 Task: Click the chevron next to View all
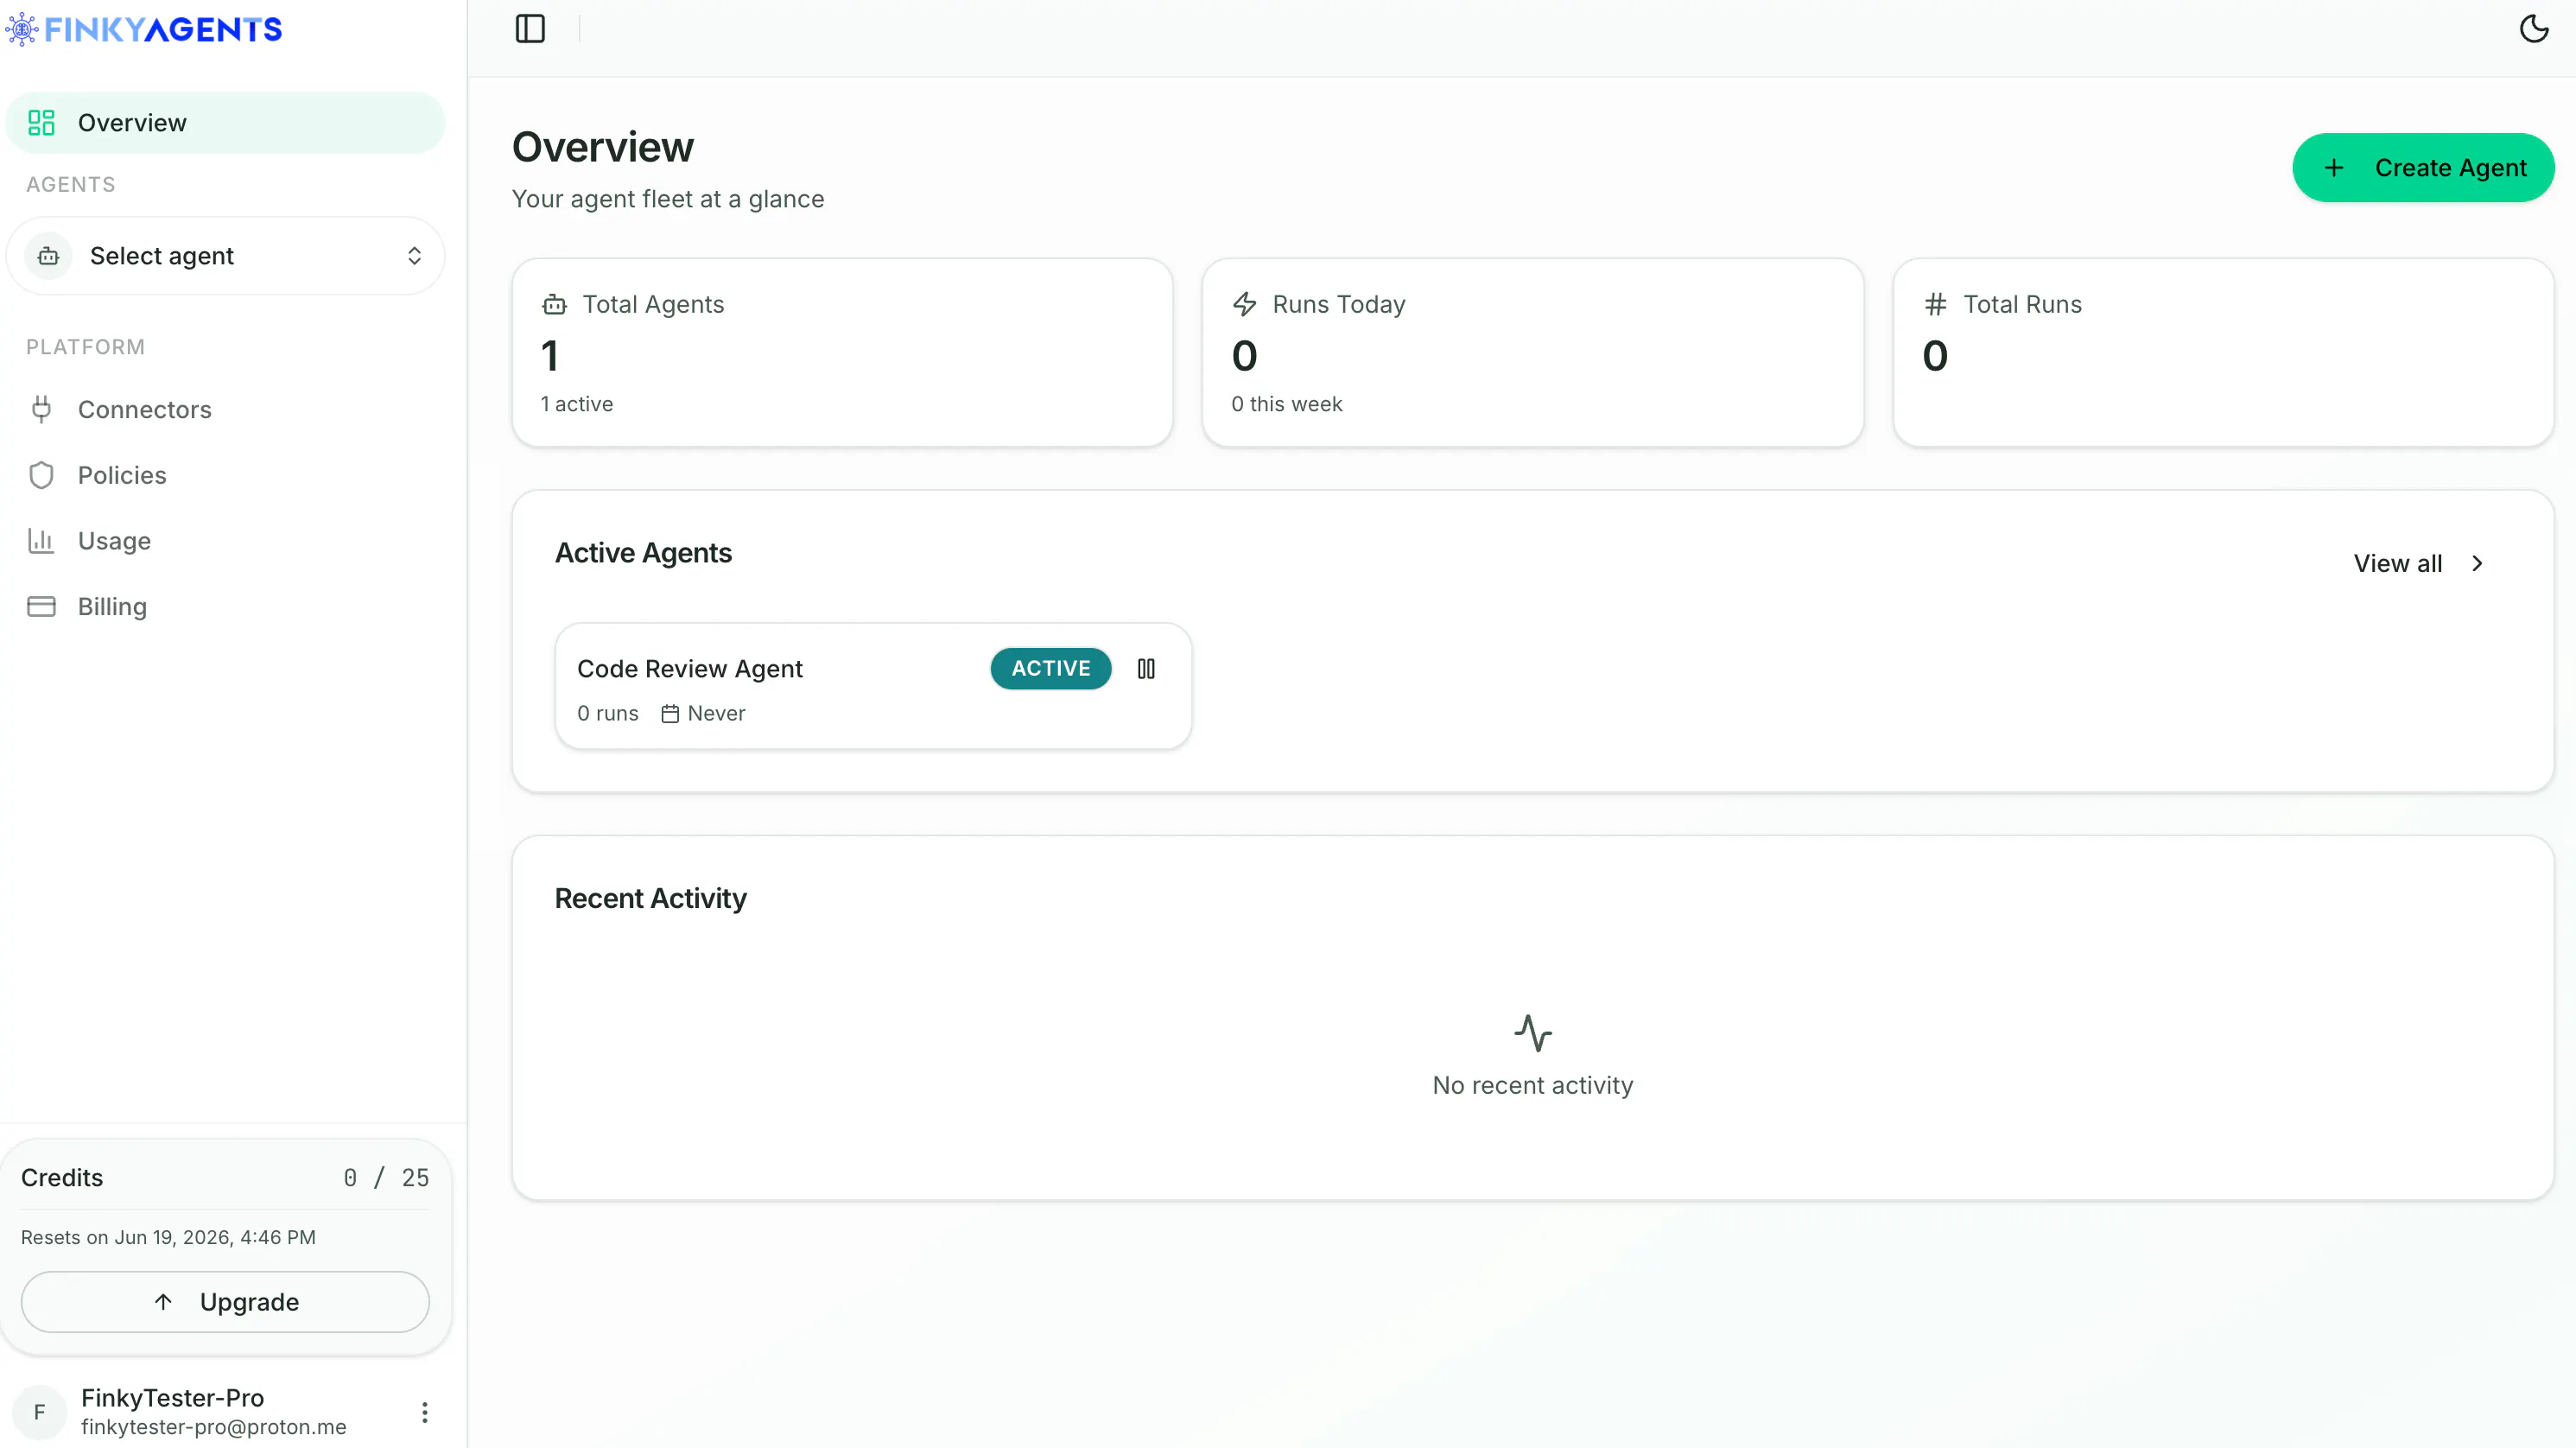pyautogui.click(x=2477, y=564)
